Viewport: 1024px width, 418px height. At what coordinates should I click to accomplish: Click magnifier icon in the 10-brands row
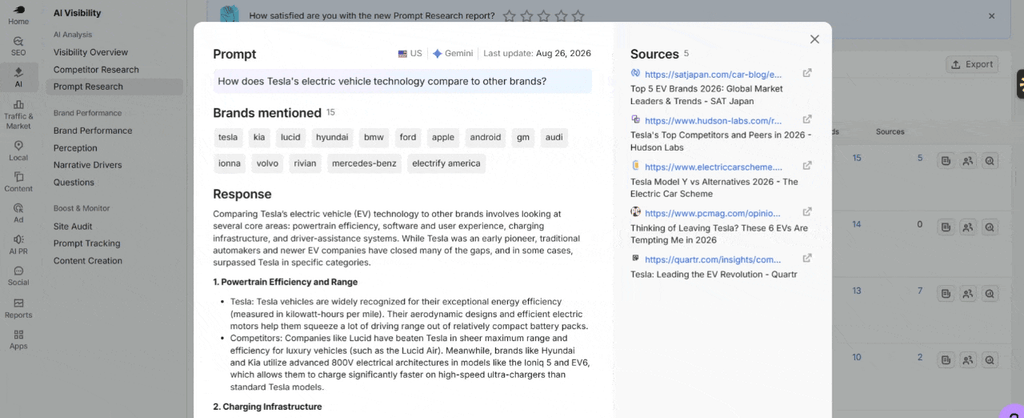click(990, 359)
